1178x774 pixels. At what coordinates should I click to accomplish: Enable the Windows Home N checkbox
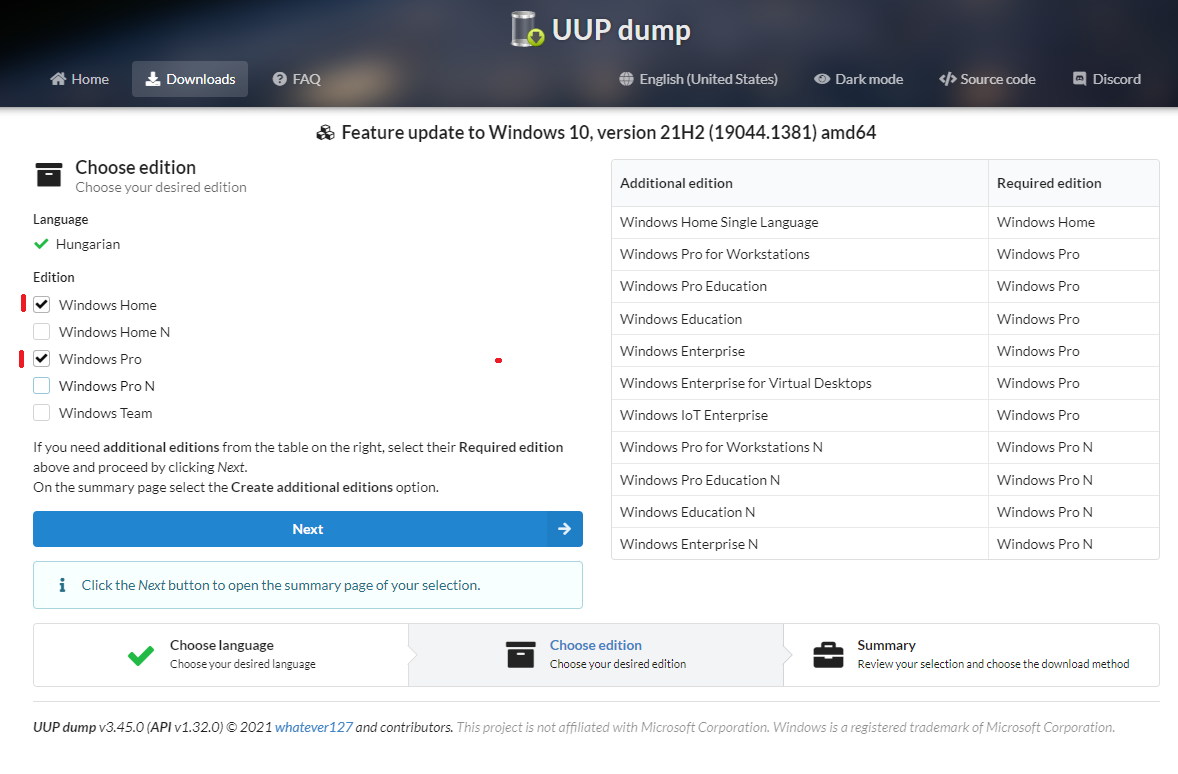(x=41, y=331)
